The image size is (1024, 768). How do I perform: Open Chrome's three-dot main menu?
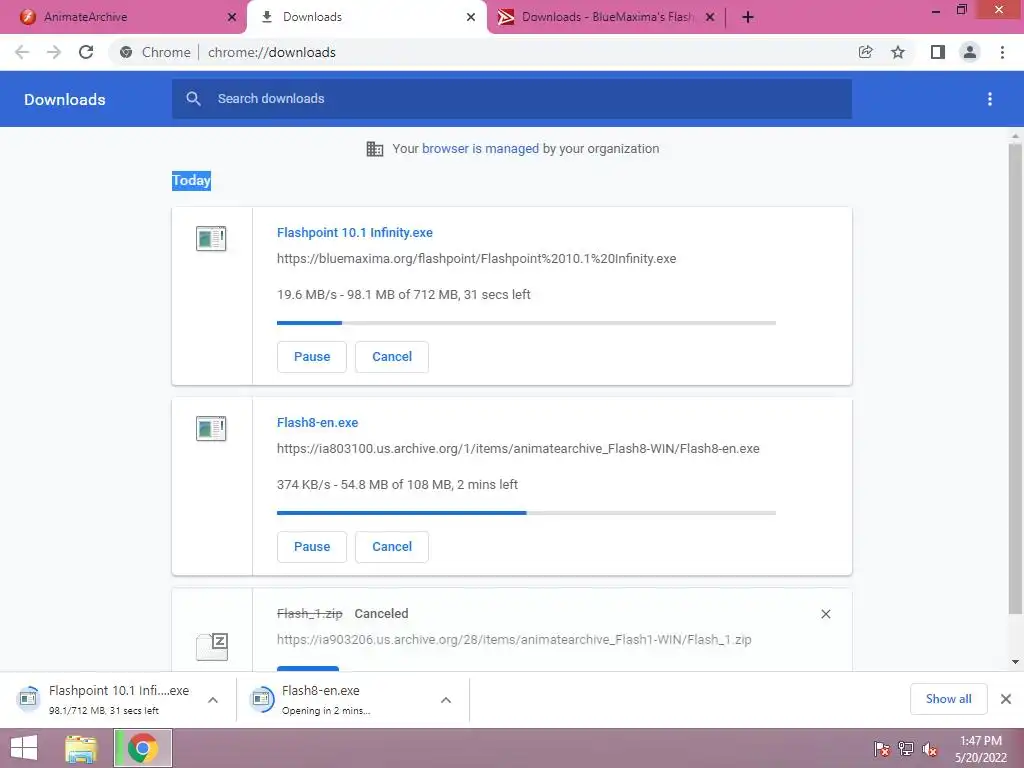1002,52
